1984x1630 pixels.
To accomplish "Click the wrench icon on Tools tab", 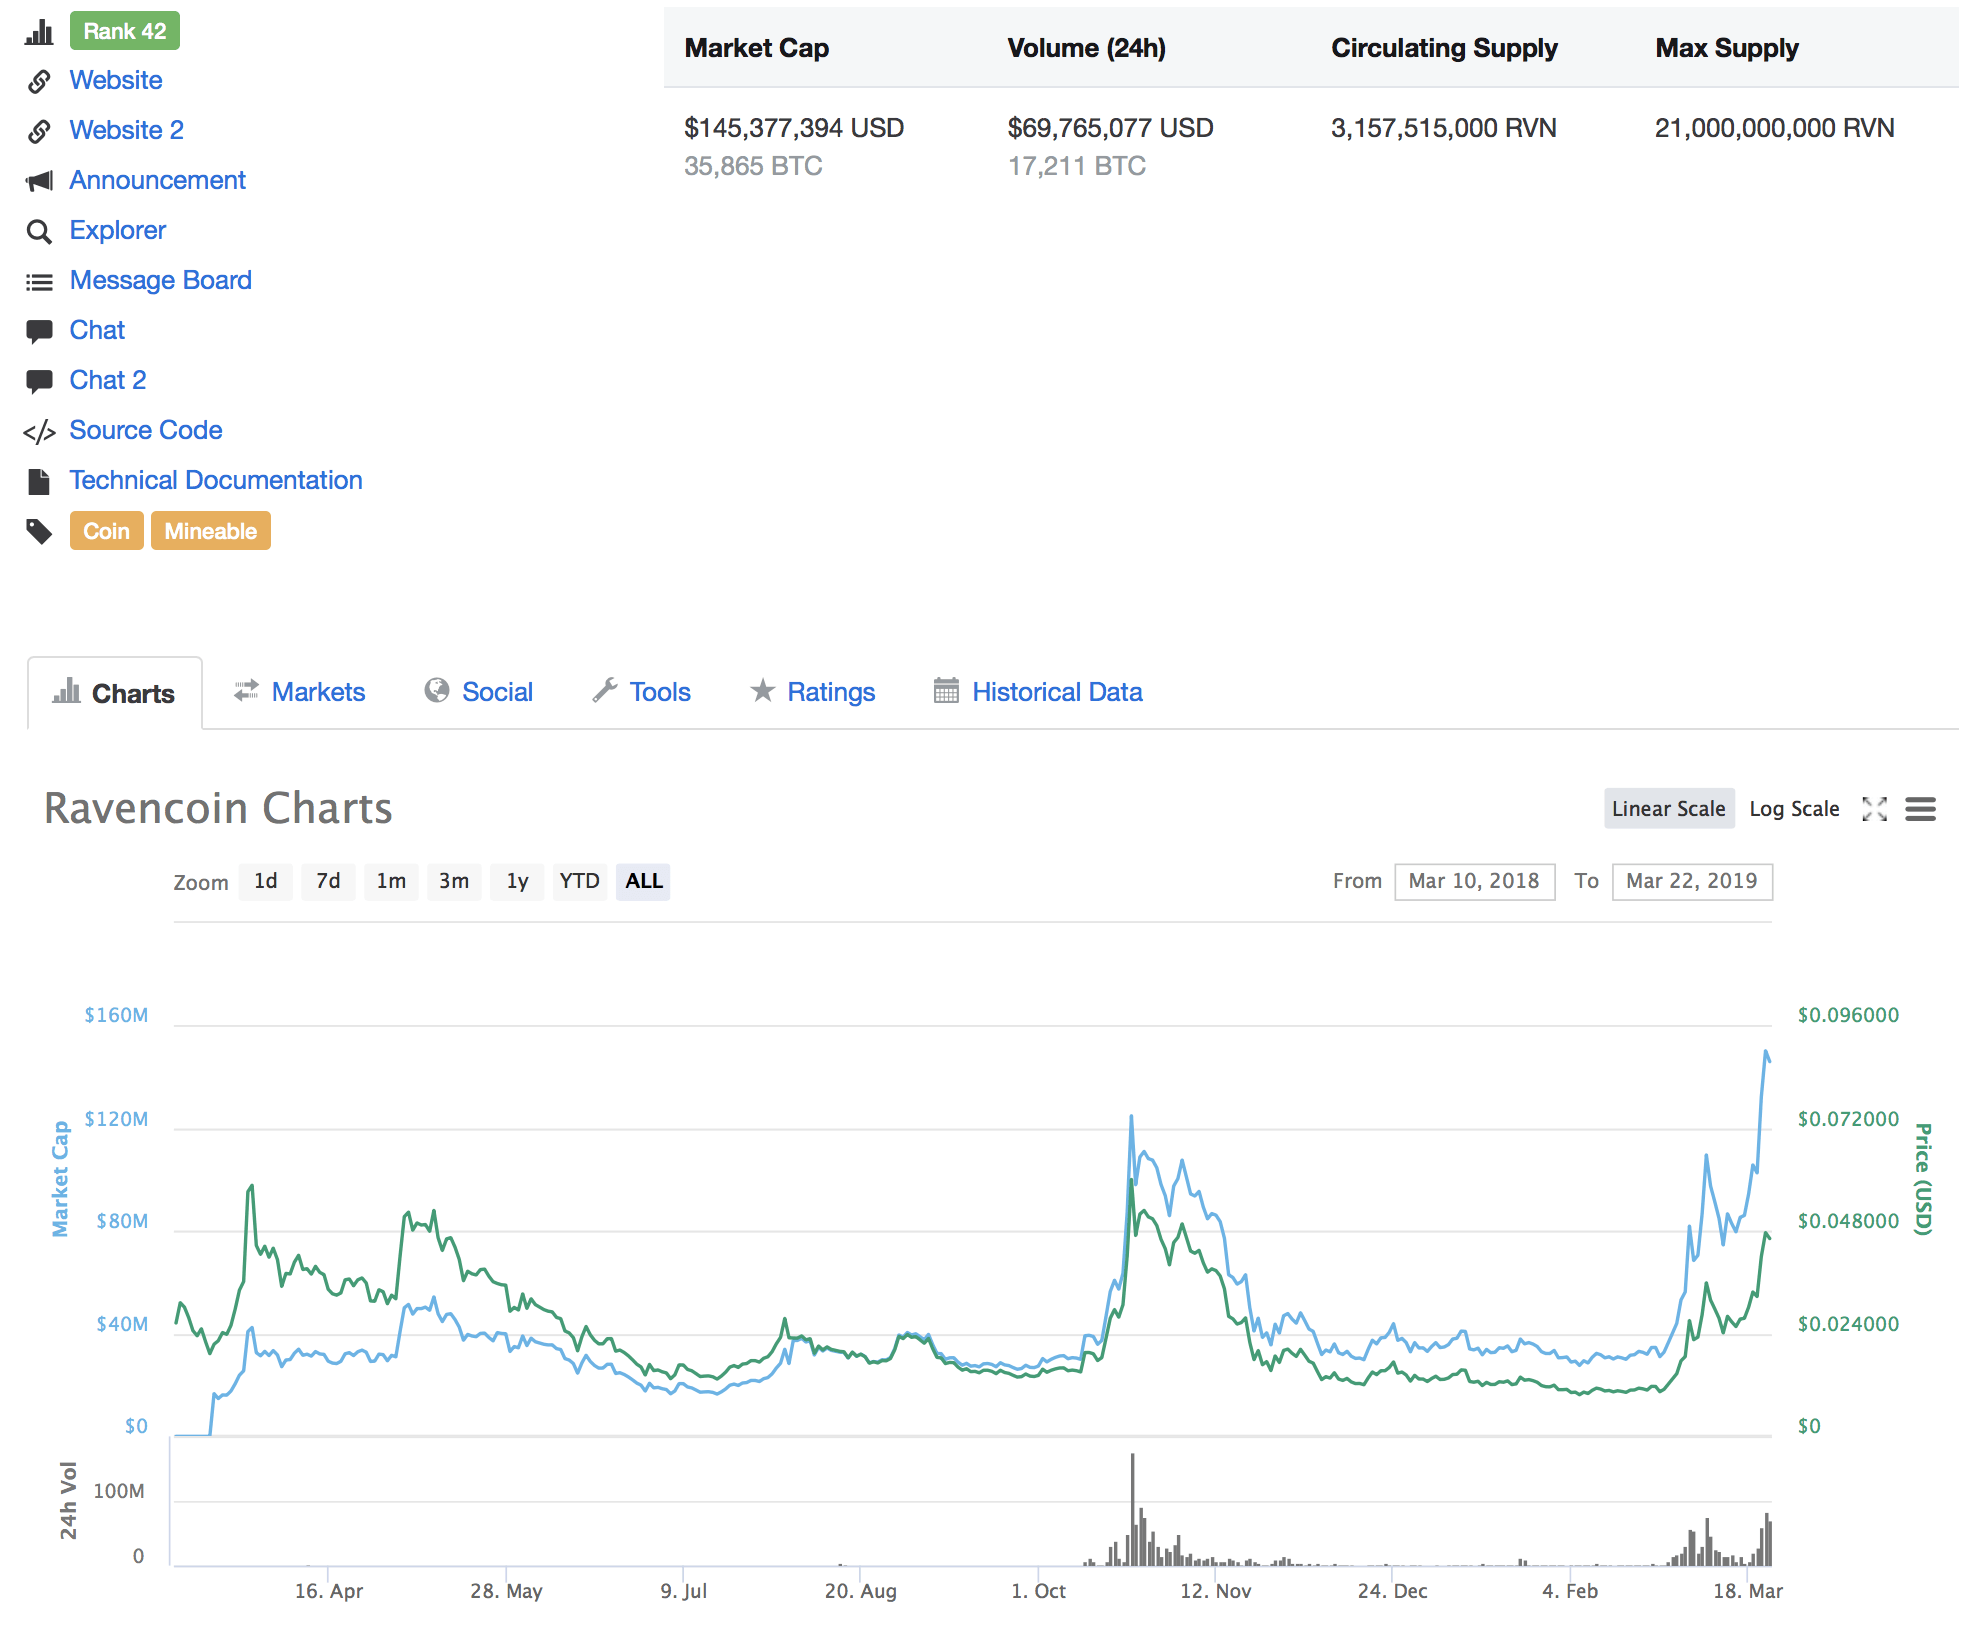I will (x=605, y=690).
